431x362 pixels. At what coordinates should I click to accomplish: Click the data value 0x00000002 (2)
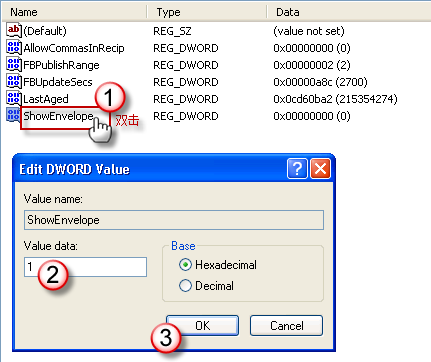click(312, 65)
